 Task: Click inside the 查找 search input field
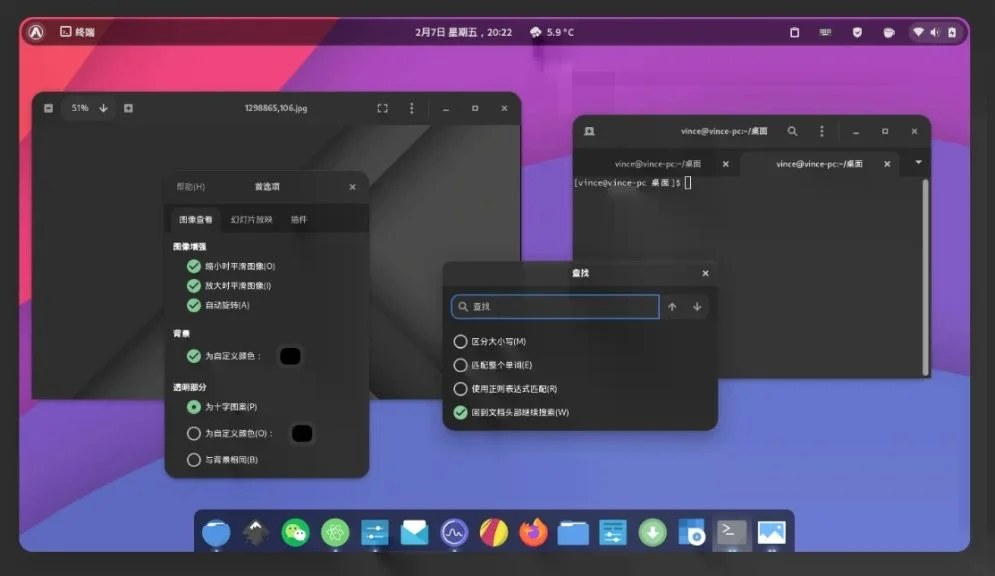coord(554,306)
